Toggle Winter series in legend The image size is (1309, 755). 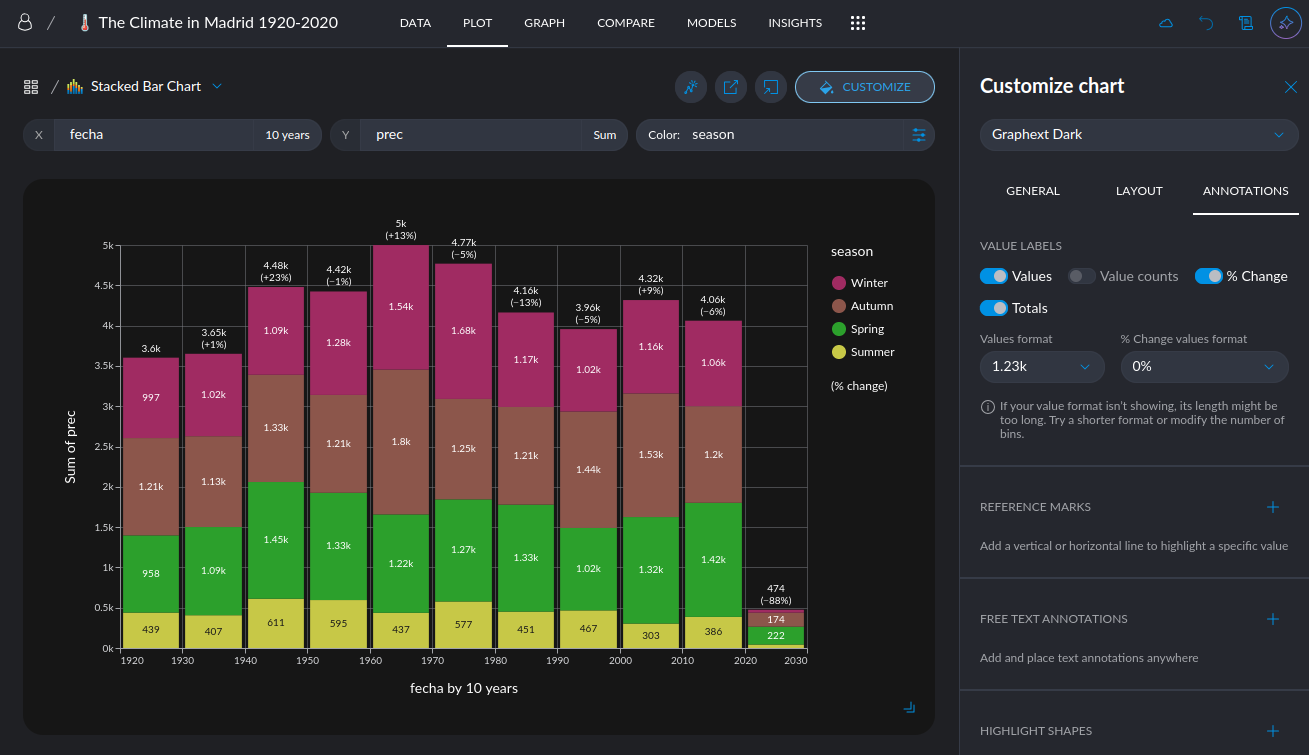859,283
